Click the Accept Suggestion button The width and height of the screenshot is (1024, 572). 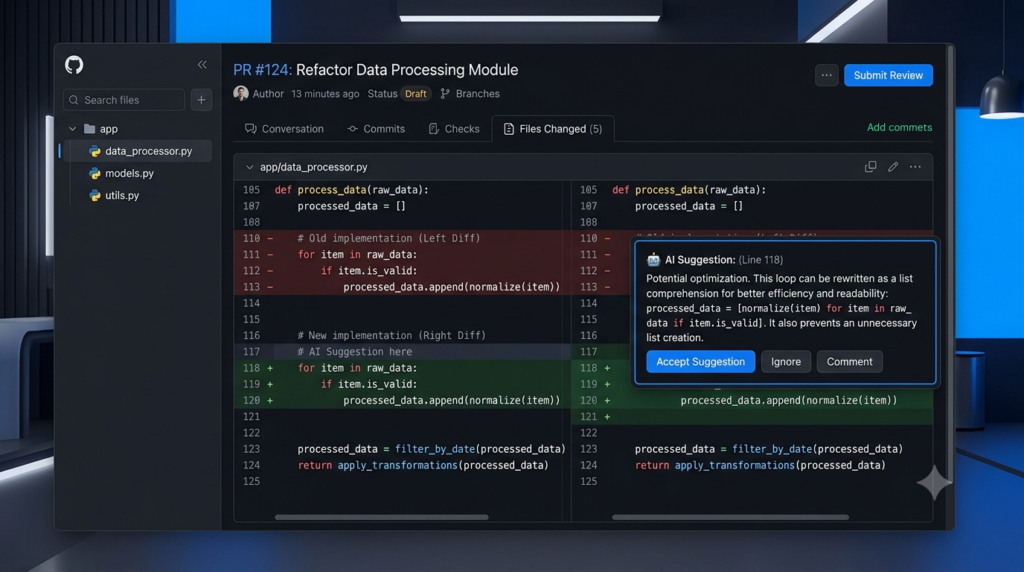(700, 362)
